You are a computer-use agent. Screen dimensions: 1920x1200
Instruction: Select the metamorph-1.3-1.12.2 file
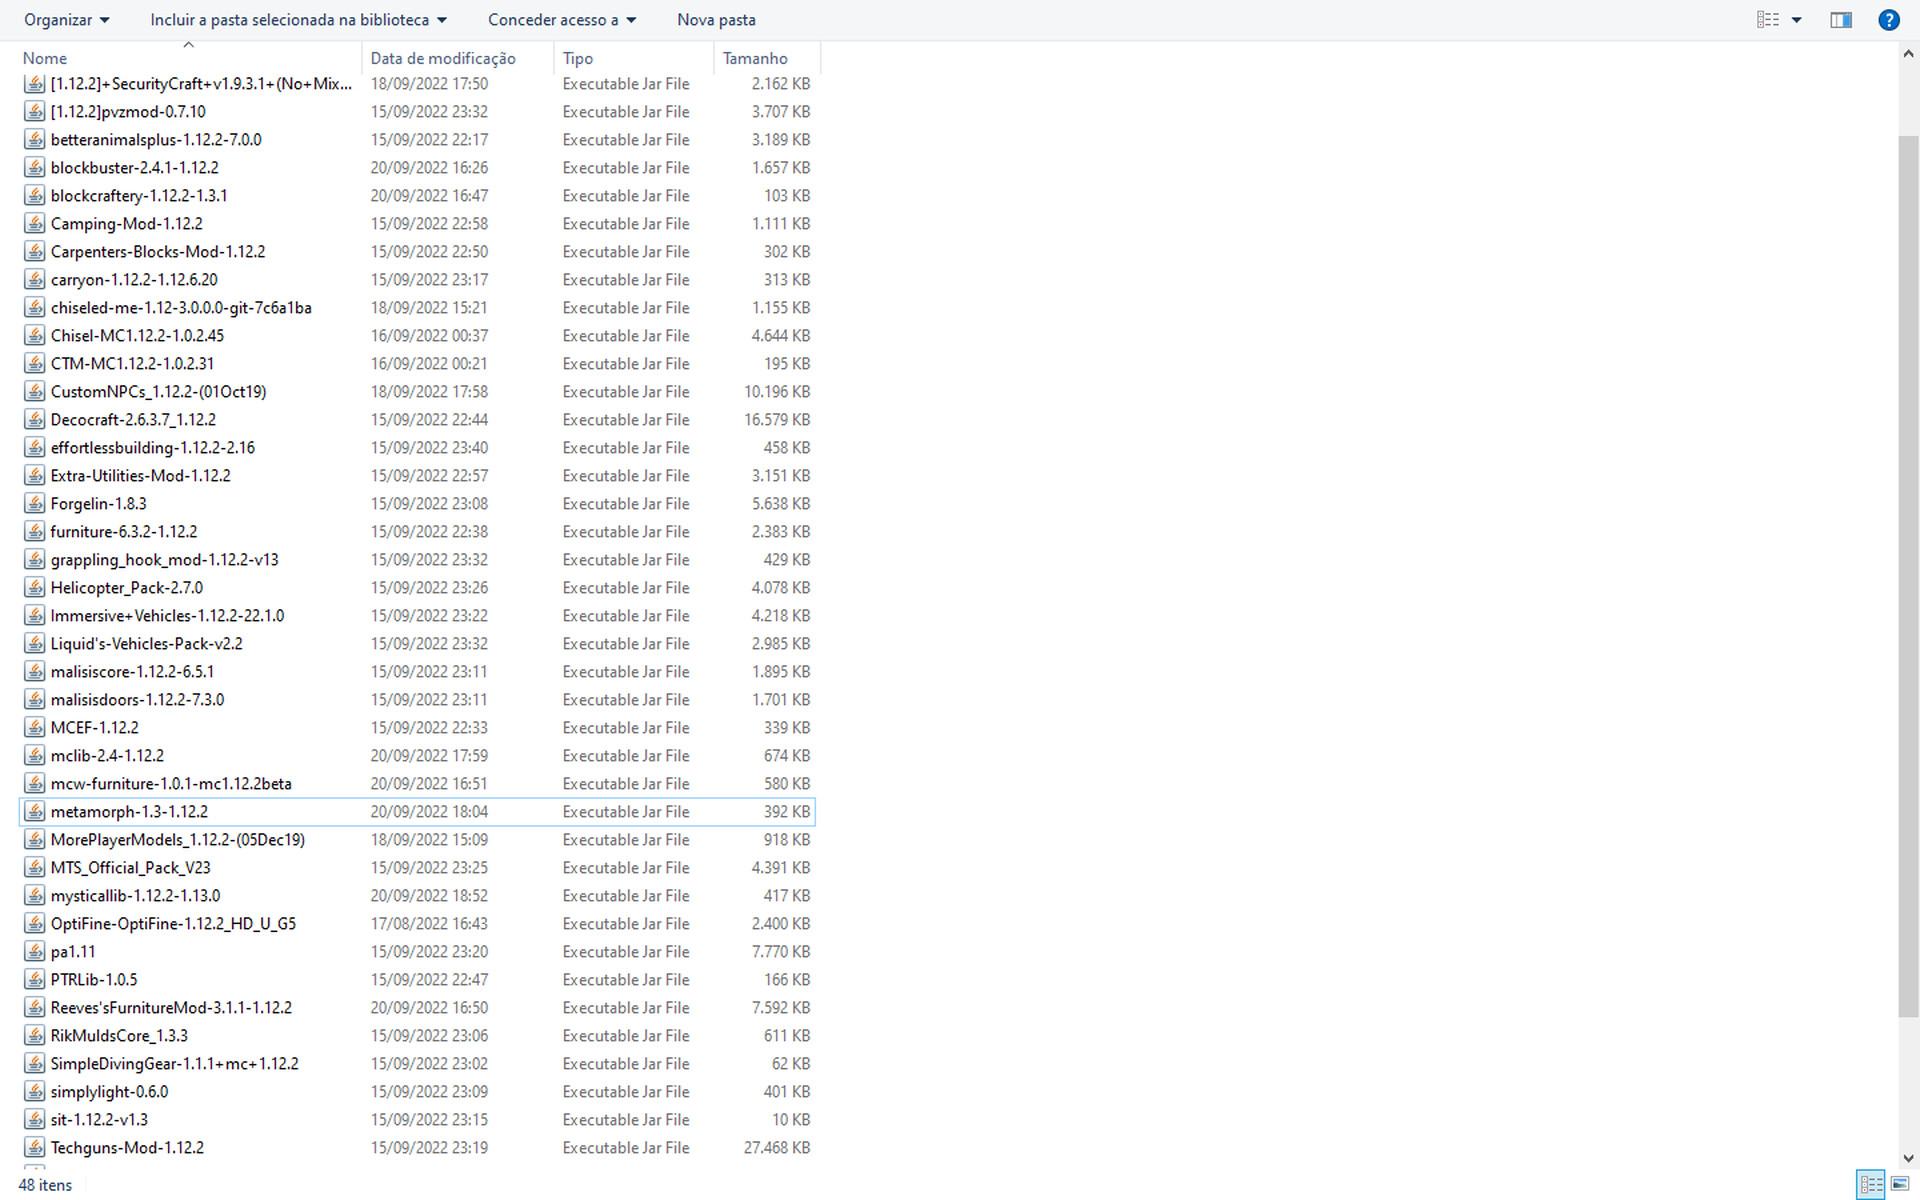pos(130,812)
